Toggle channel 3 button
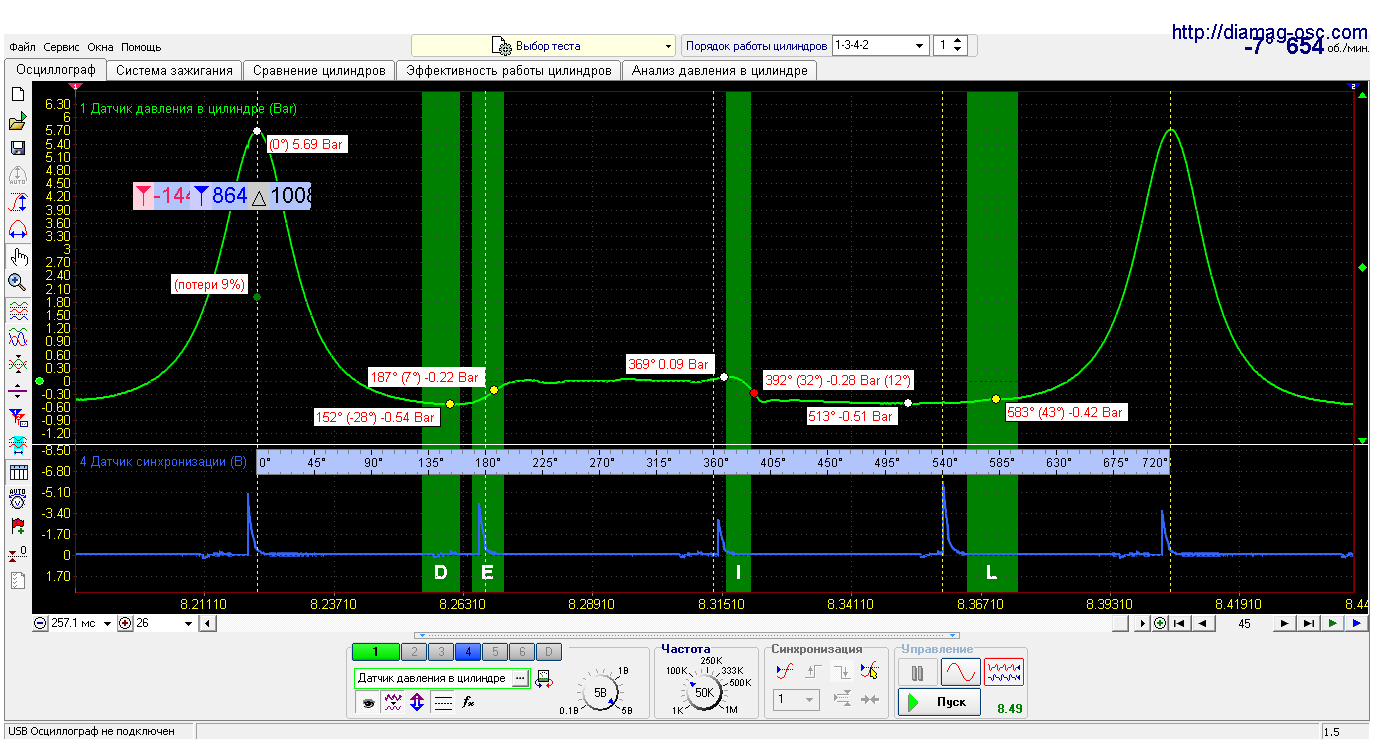This screenshot has width=1382, height=744. [x=439, y=652]
